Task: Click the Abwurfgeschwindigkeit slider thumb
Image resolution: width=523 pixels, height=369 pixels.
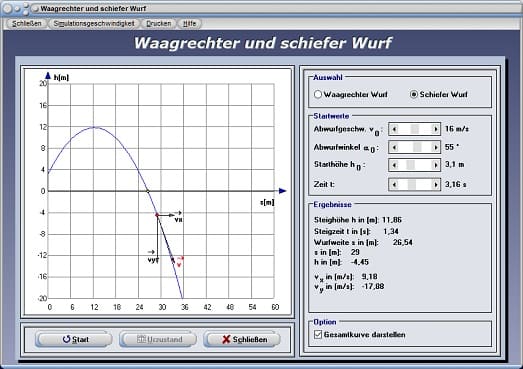Action: point(415,129)
